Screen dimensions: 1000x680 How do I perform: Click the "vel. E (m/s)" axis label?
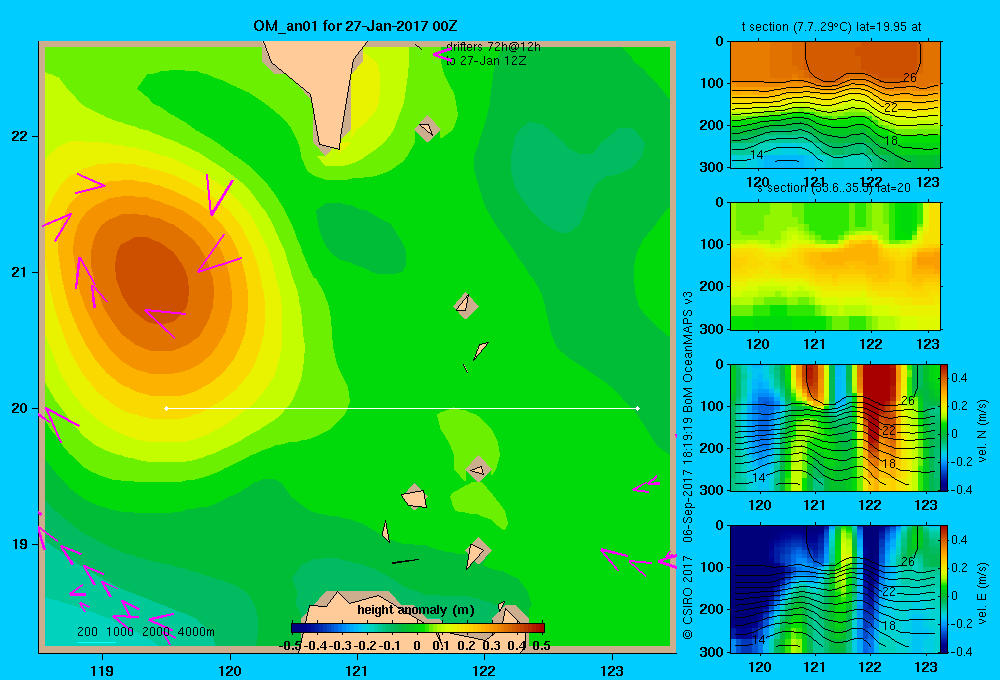tap(982, 592)
